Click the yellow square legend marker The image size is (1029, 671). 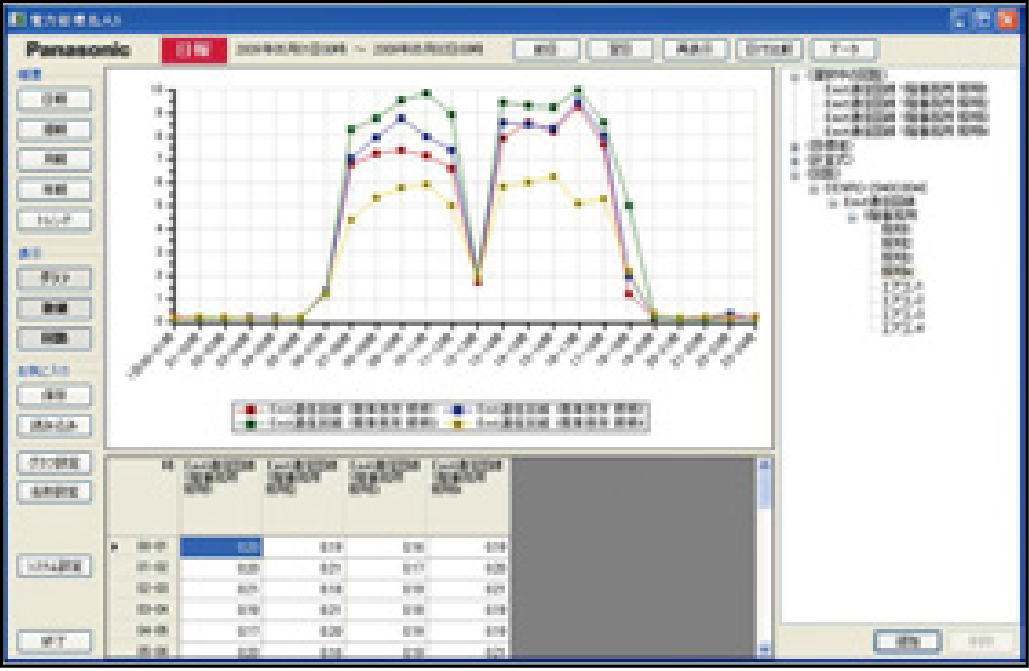click(x=456, y=423)
